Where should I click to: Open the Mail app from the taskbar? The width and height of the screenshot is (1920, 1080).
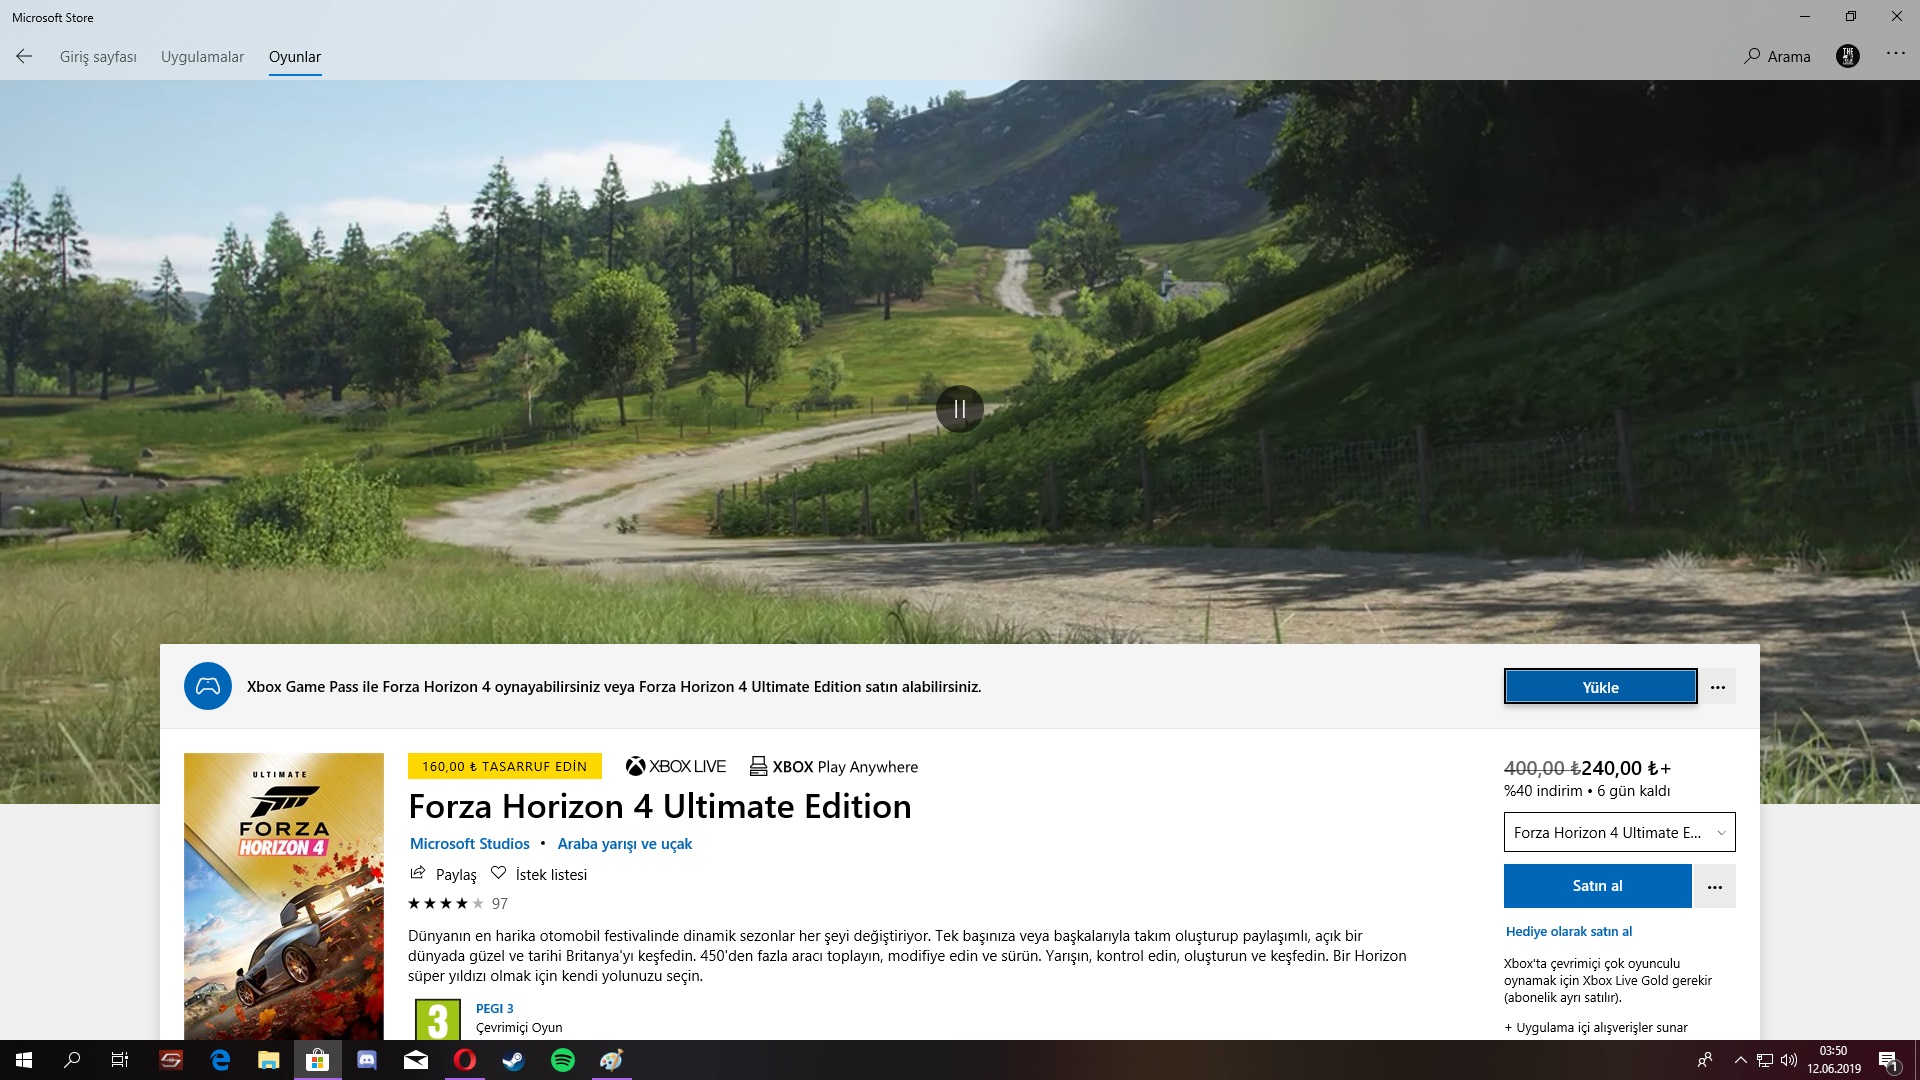[416, 1060]
